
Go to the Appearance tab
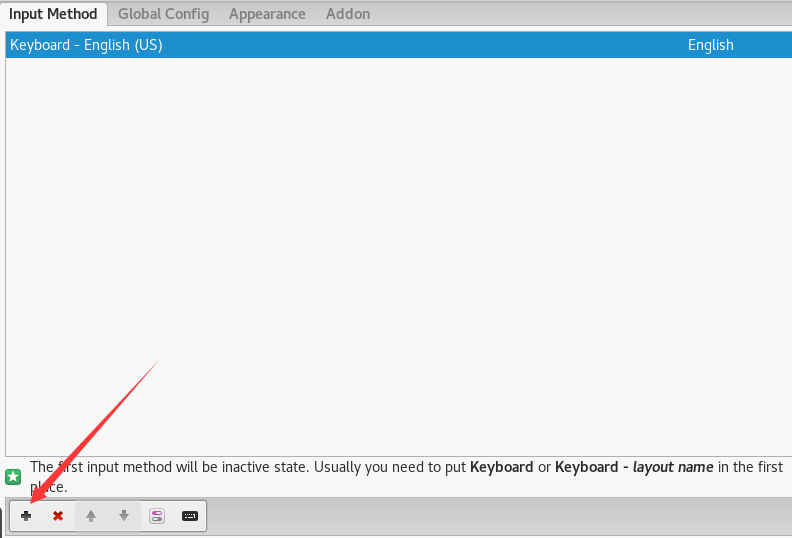tap(267, 14)
